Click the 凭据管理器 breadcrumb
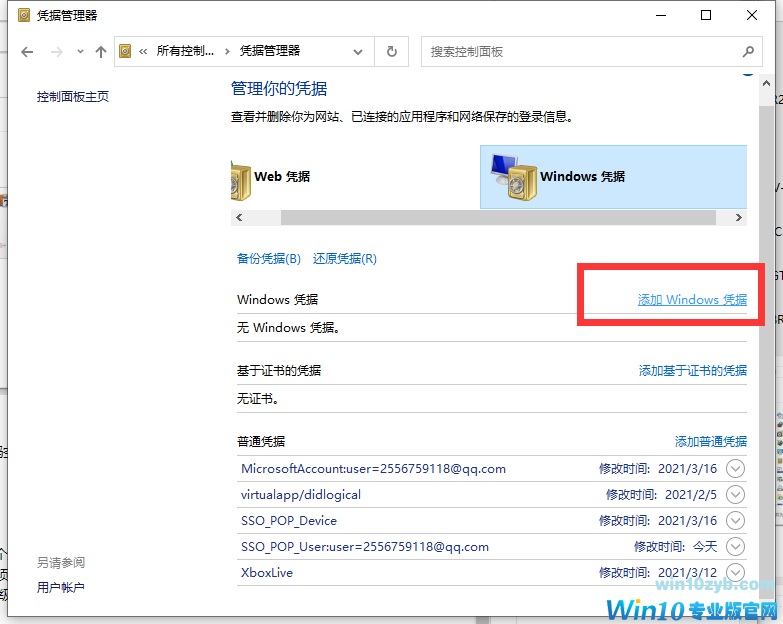Viewport: 783px width, 624px height. [x=270, y=51]
